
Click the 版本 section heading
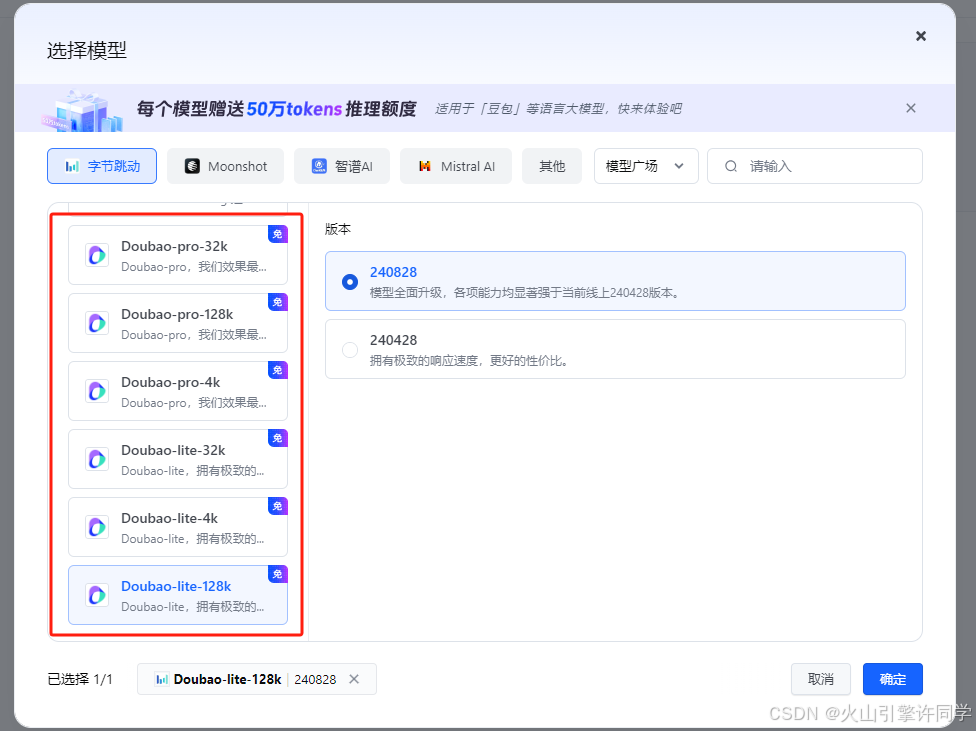coord(337,229)
